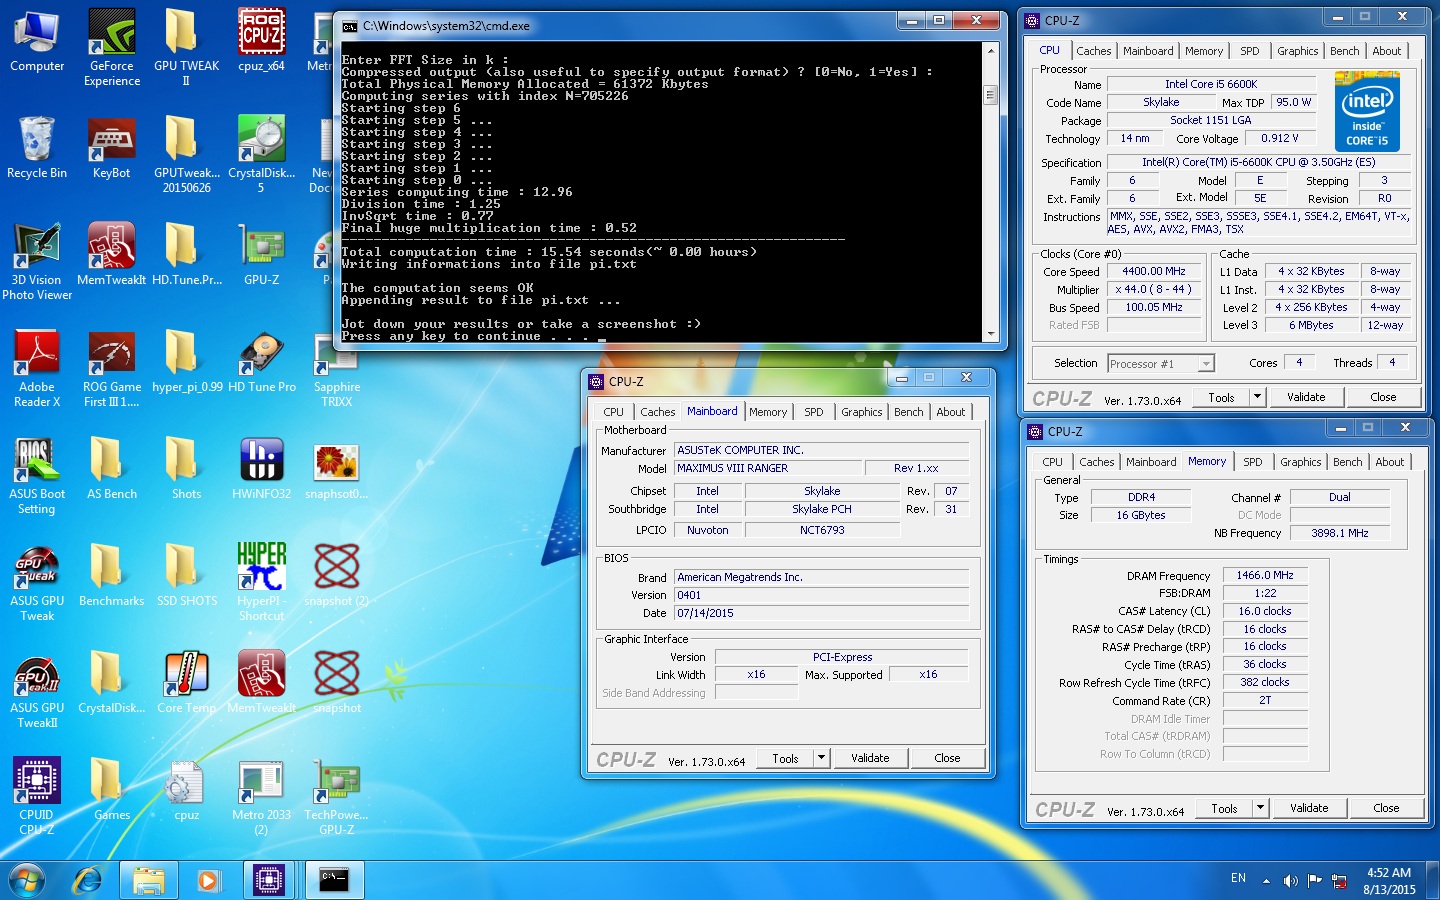Click the EN language indicator
The width and height of the screenshot is (1440, 900).
[1238, 878]
